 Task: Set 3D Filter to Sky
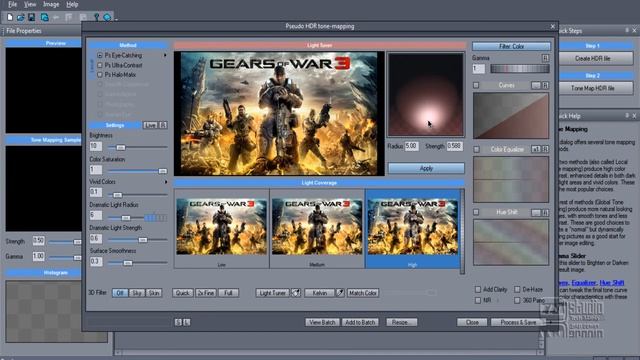137,293
